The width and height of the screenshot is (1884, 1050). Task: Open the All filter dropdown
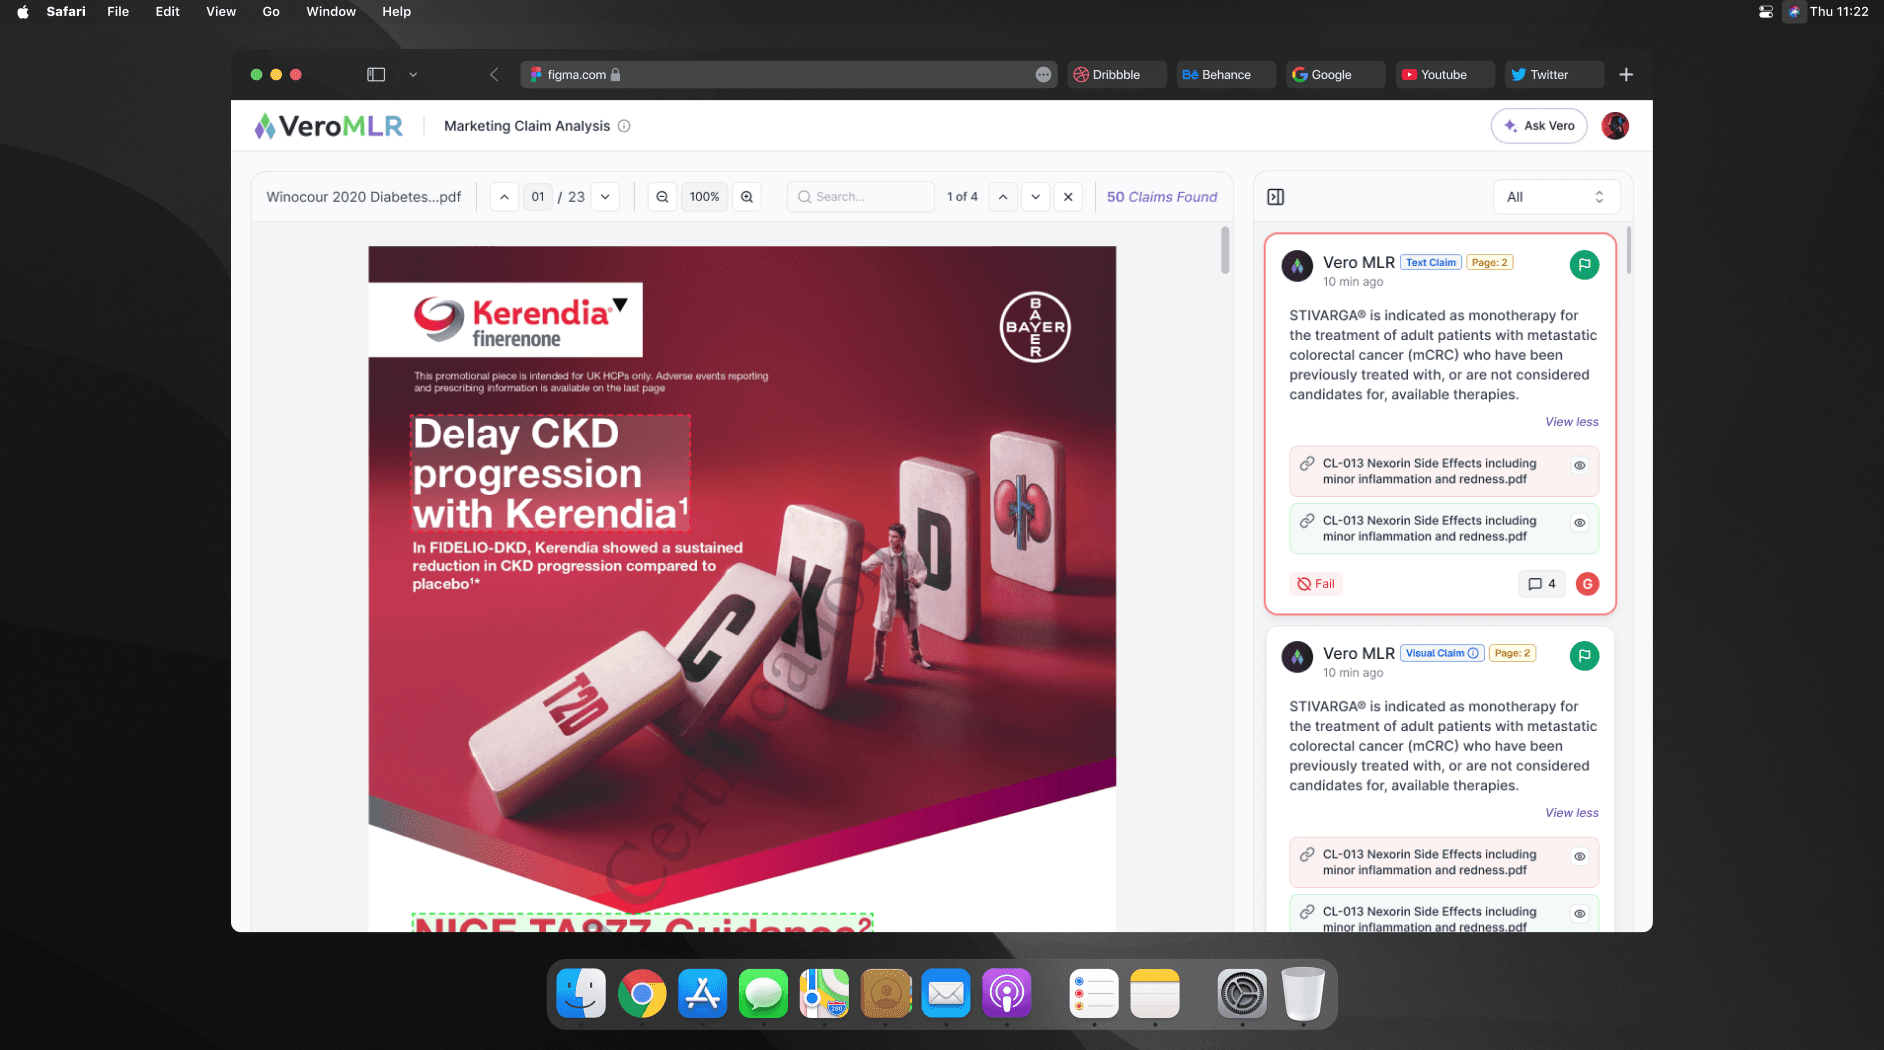coord(1556,197)
